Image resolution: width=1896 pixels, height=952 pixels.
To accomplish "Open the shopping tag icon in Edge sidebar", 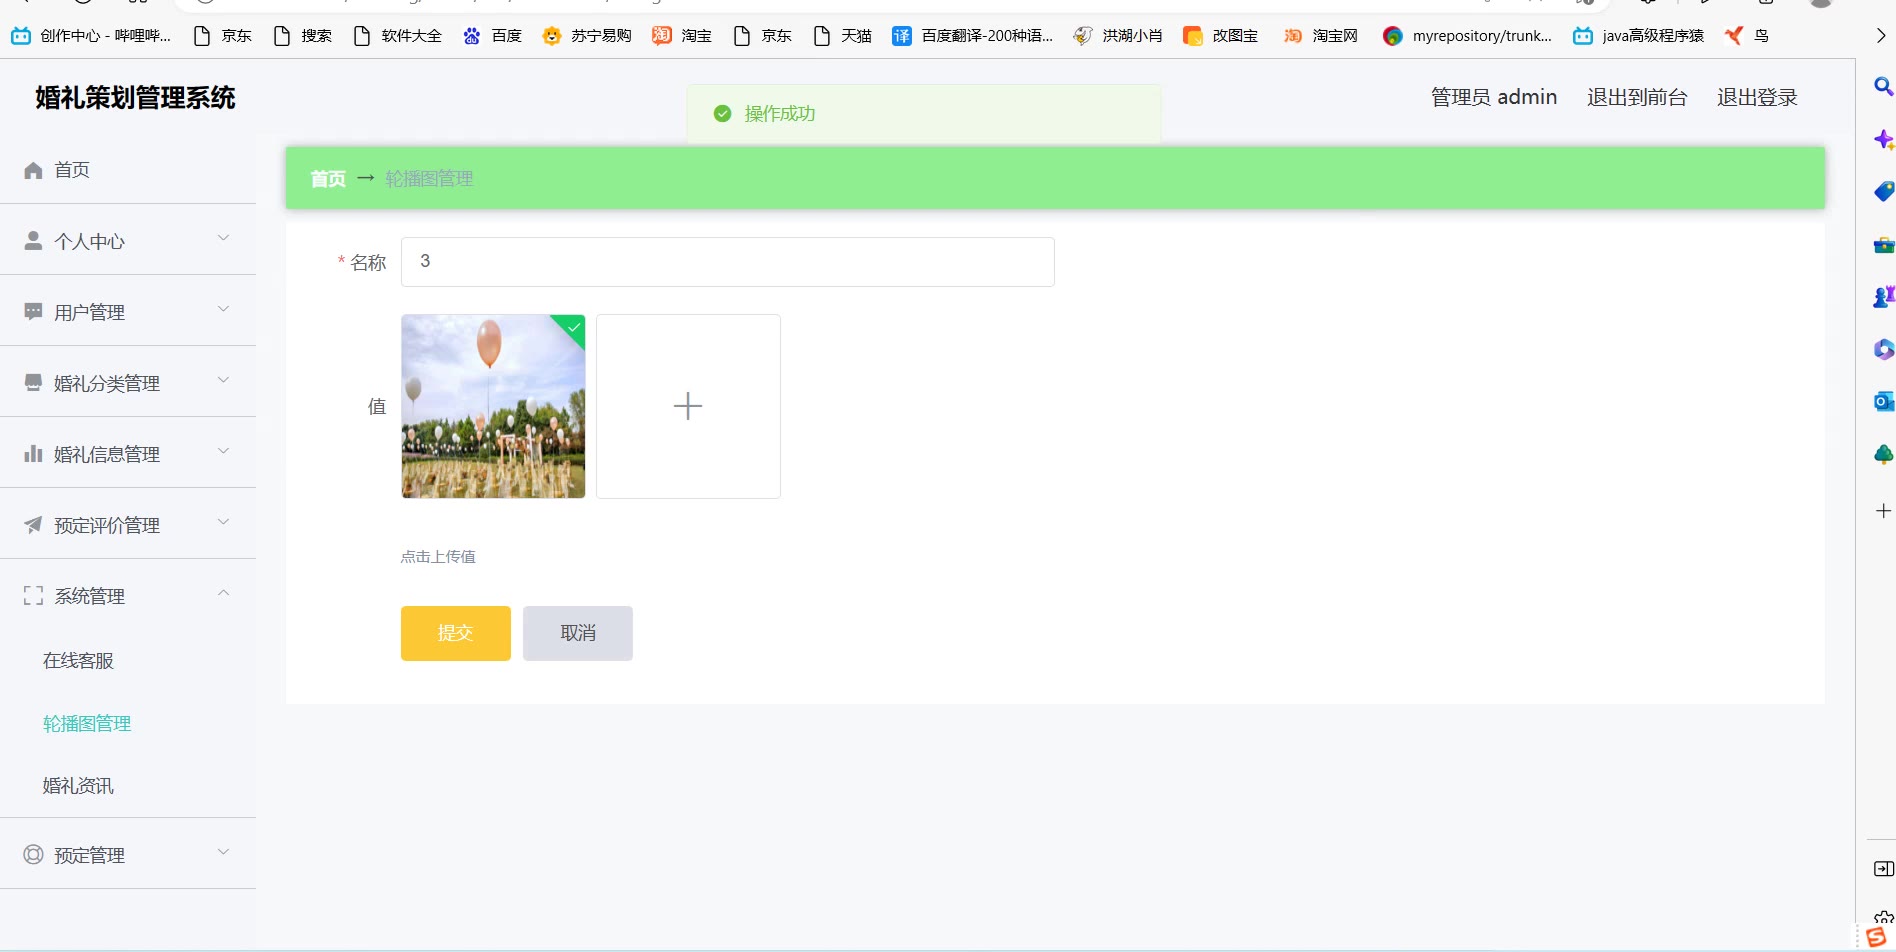I will (1883, 191).
